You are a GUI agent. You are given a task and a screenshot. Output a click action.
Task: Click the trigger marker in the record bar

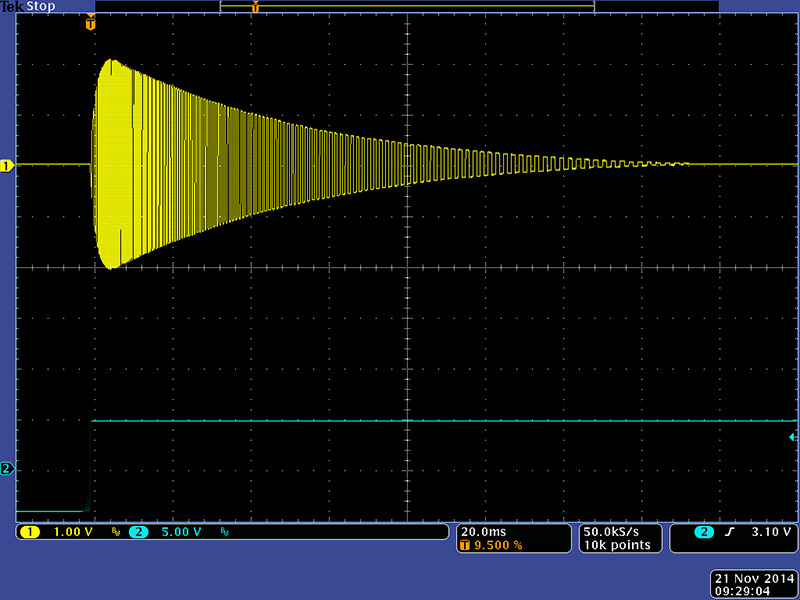click(x=255, y=7)
